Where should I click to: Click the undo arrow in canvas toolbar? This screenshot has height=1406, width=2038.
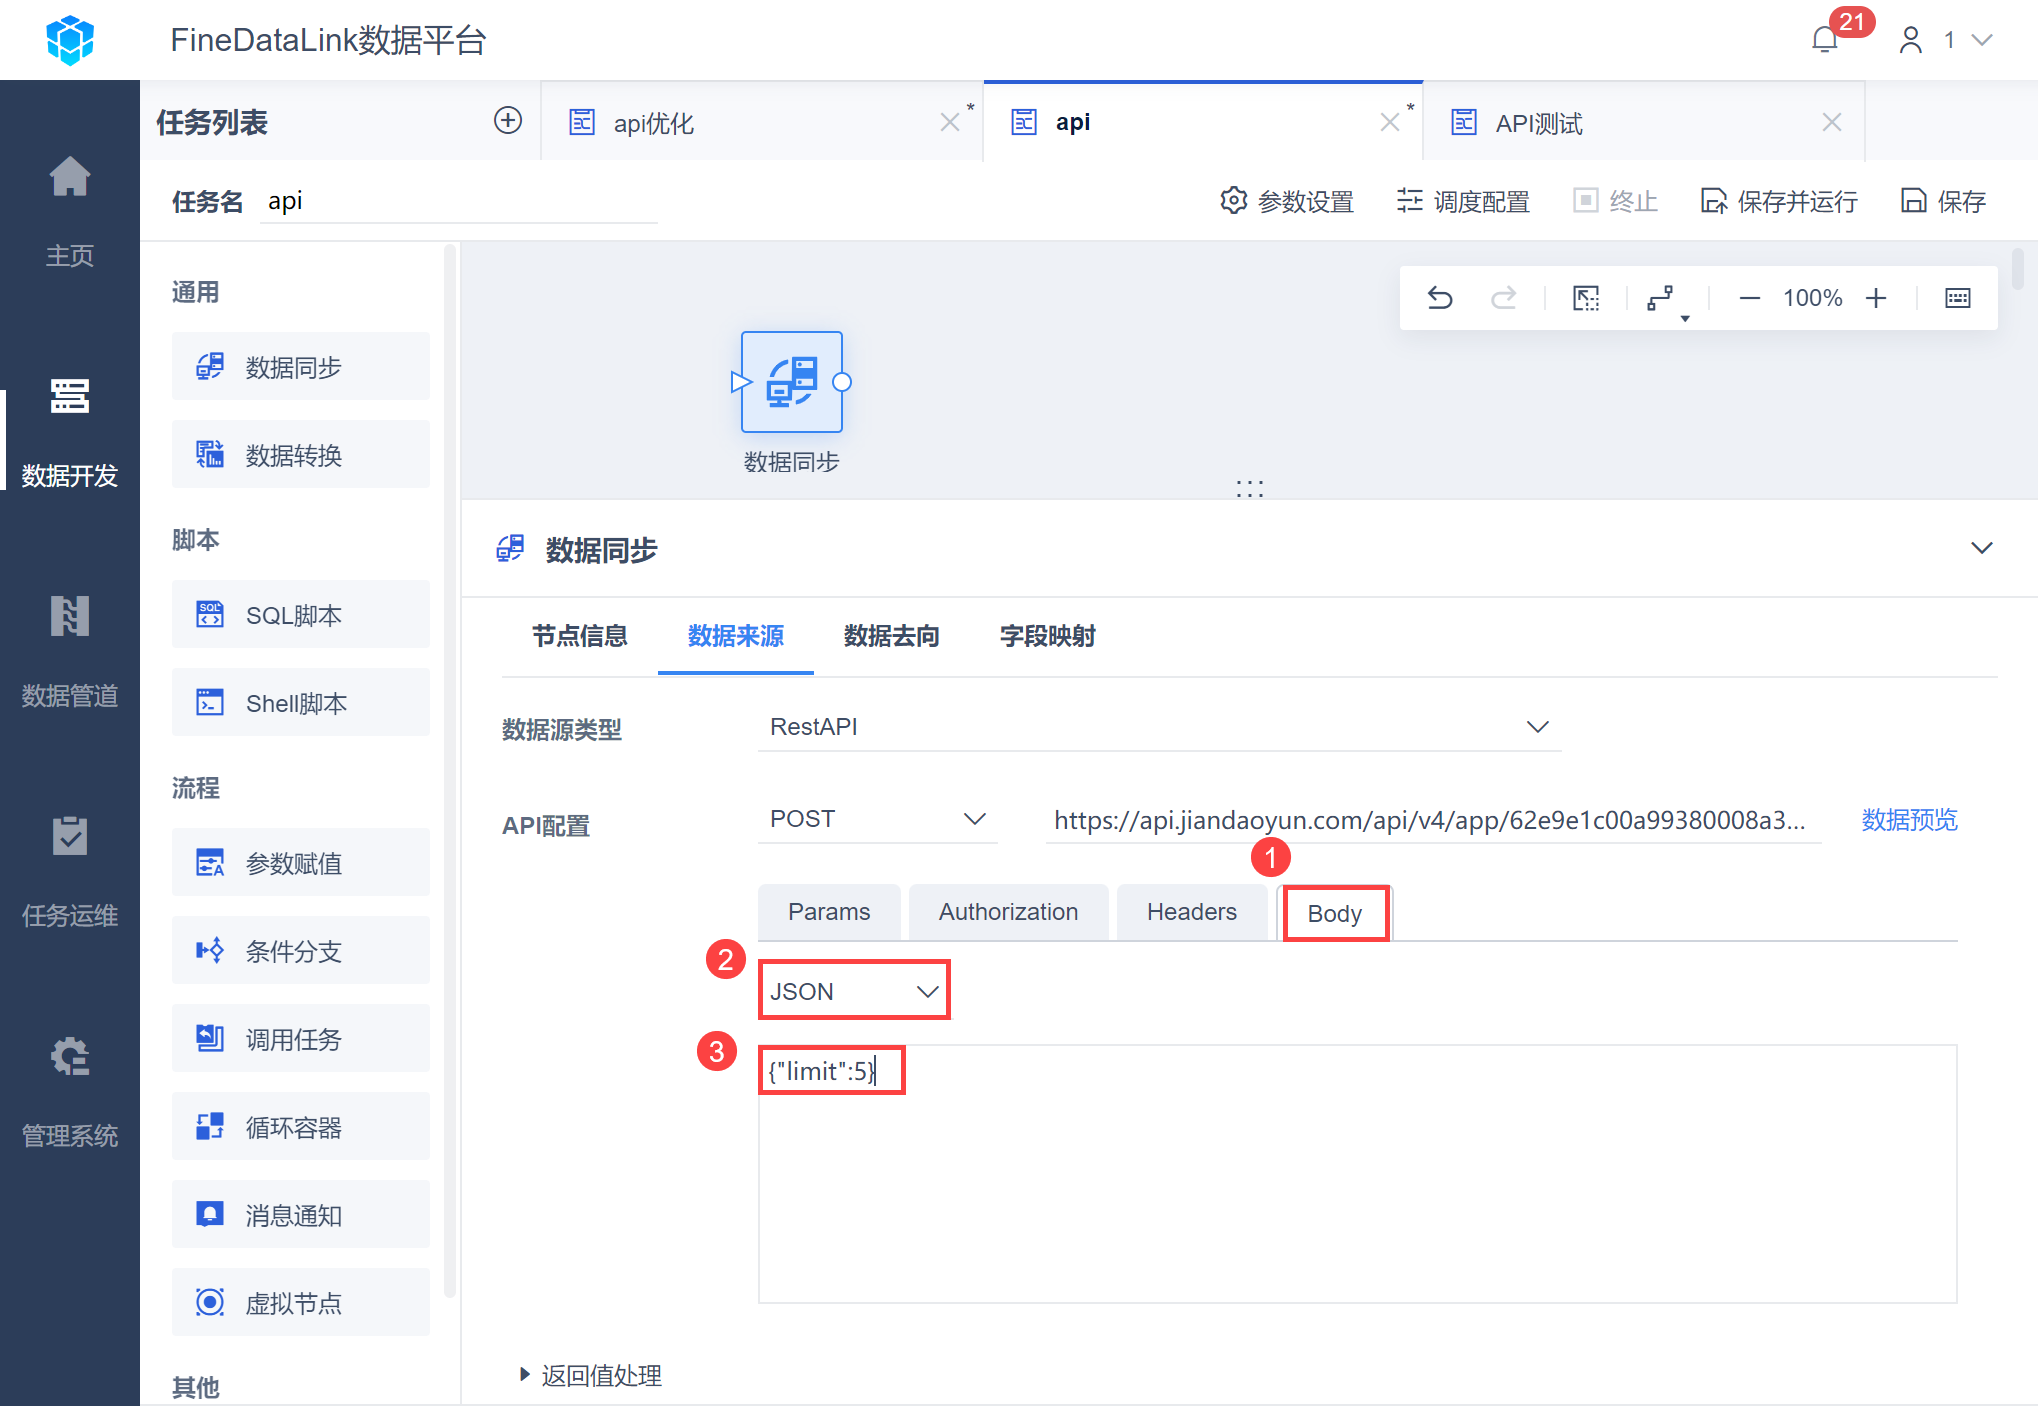[x=1440, y=298]
